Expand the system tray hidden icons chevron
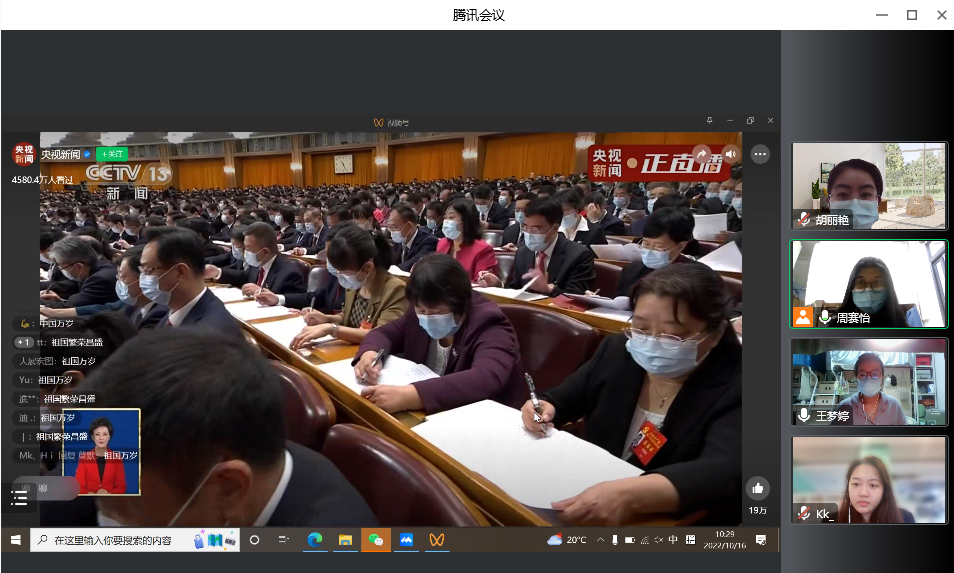The width and height of the screenshot is (954, 573). coord(600,540)
